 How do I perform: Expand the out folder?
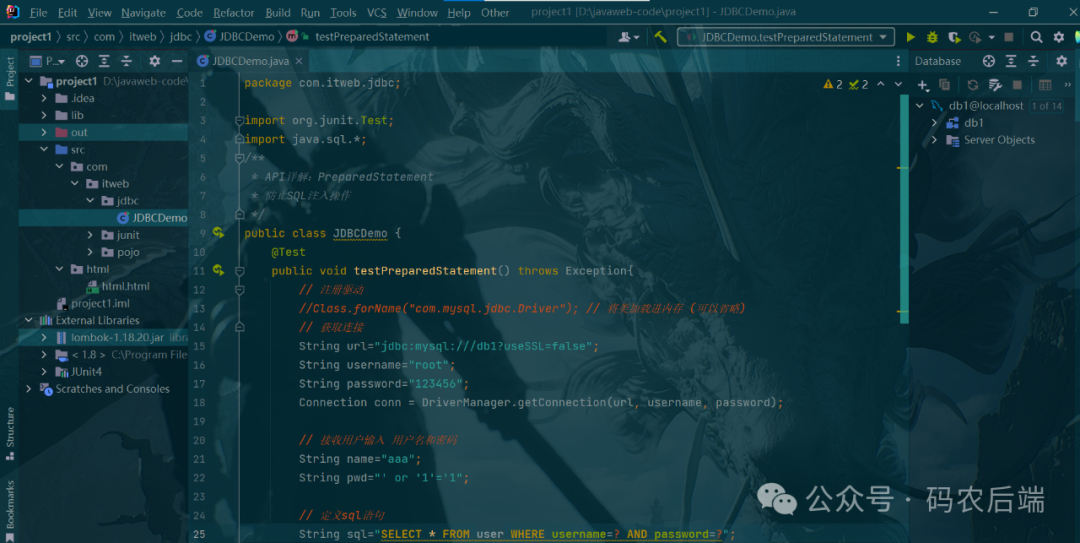tap(44, 132)
